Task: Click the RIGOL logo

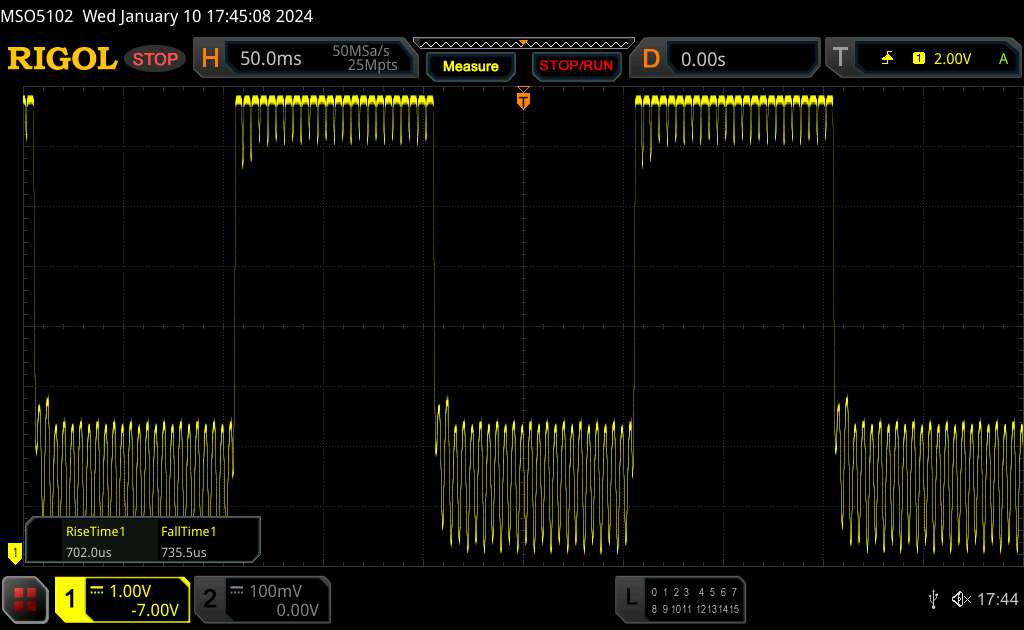Action: coord(62,59)
